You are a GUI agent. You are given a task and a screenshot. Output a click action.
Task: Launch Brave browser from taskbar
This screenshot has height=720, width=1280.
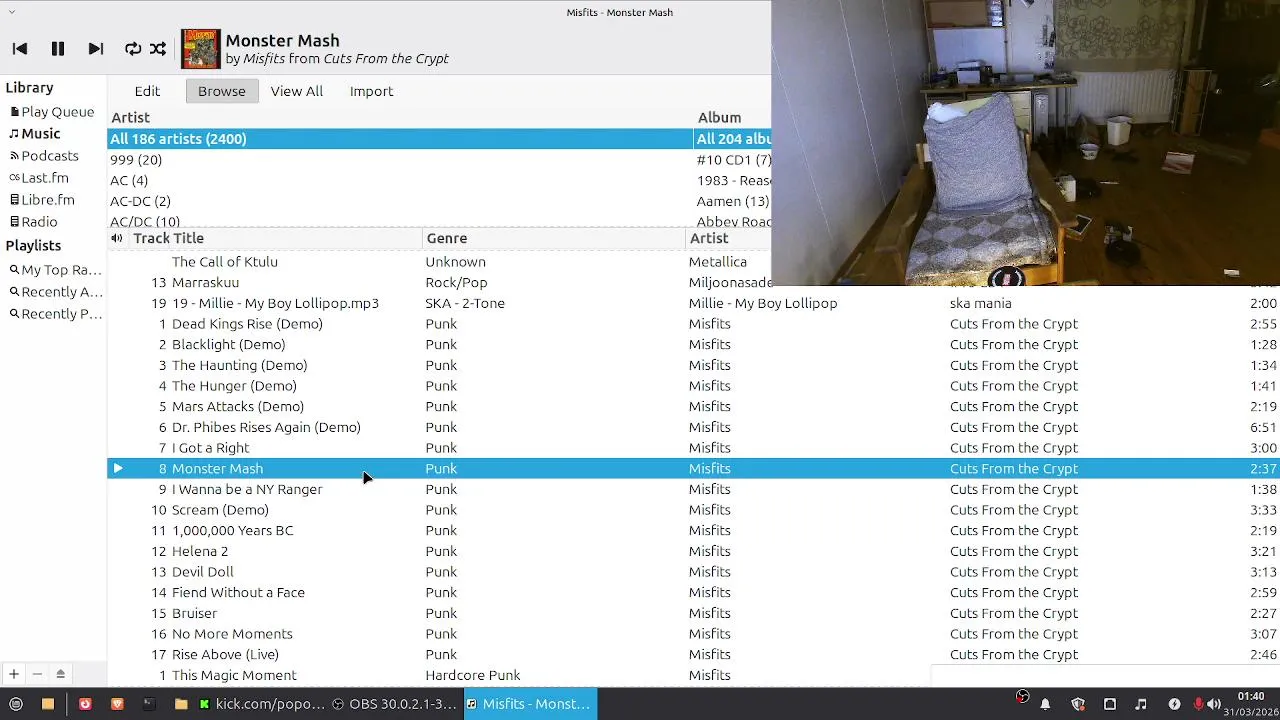pyautogui.click(x=117, y=704)
